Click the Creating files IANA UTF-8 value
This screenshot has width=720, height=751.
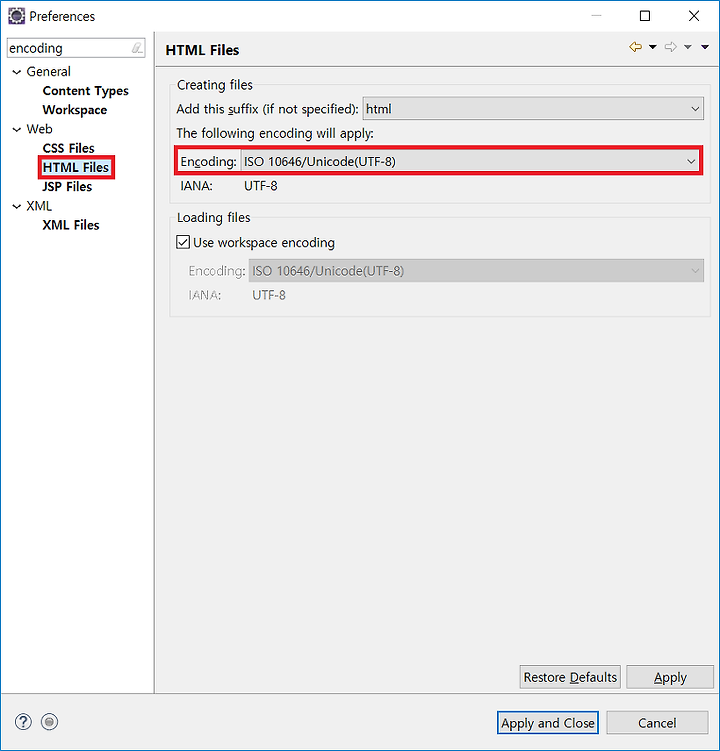[261, 186]
